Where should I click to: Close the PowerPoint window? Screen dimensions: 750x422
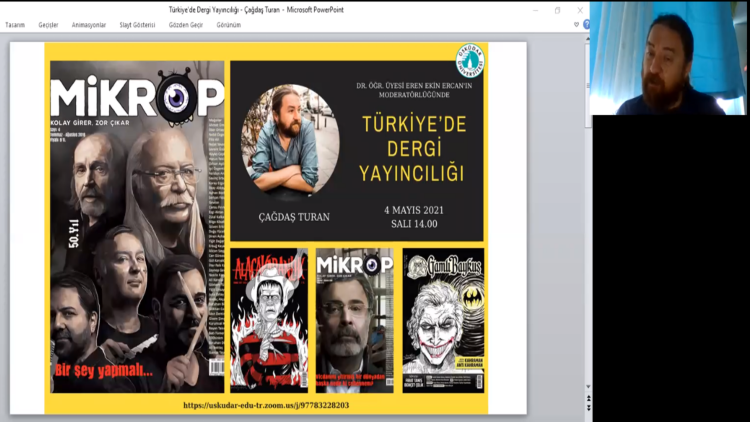click(x=580, y=10)
